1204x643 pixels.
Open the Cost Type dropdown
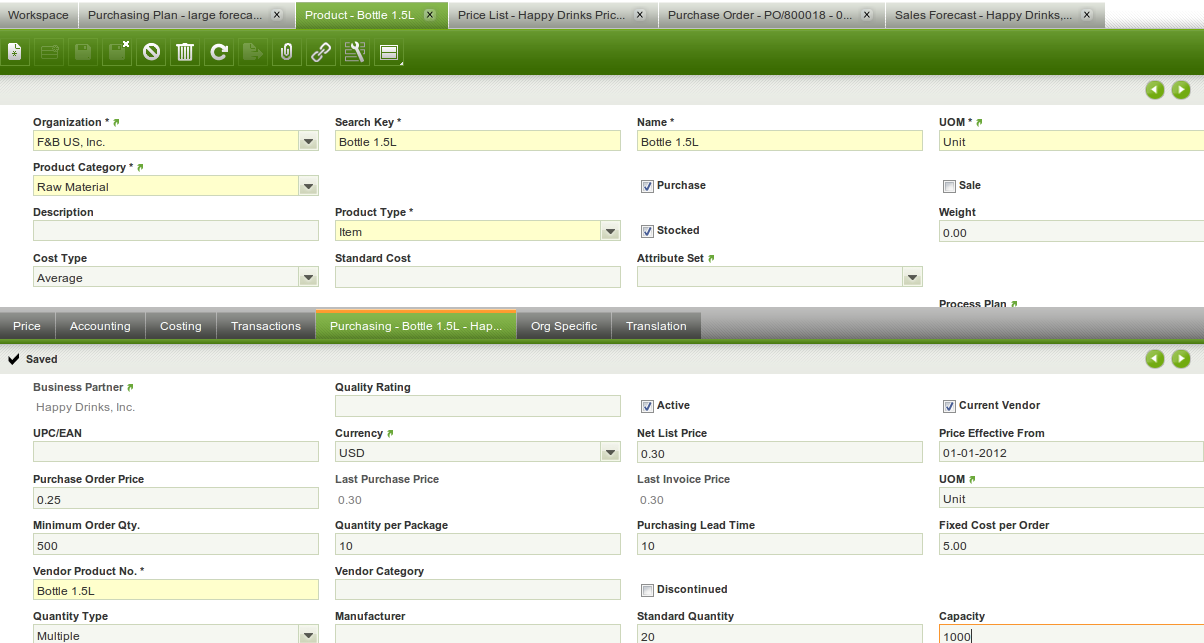pos(309,278)
